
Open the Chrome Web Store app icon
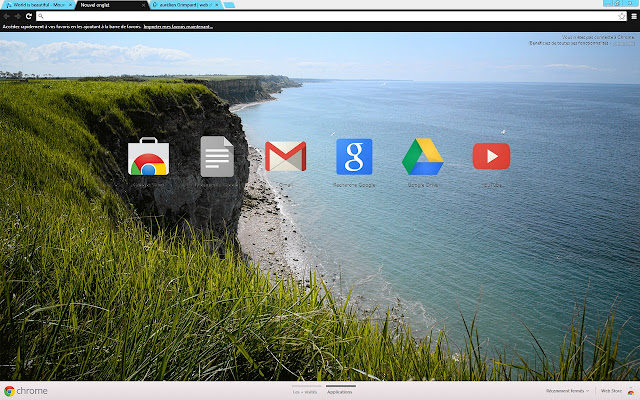[148, 157]
